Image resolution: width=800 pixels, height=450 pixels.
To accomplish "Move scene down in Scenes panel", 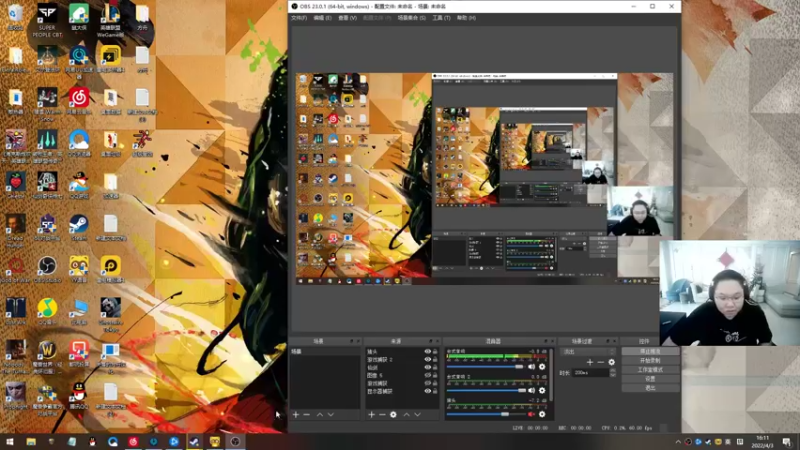I will click(331, 415).
